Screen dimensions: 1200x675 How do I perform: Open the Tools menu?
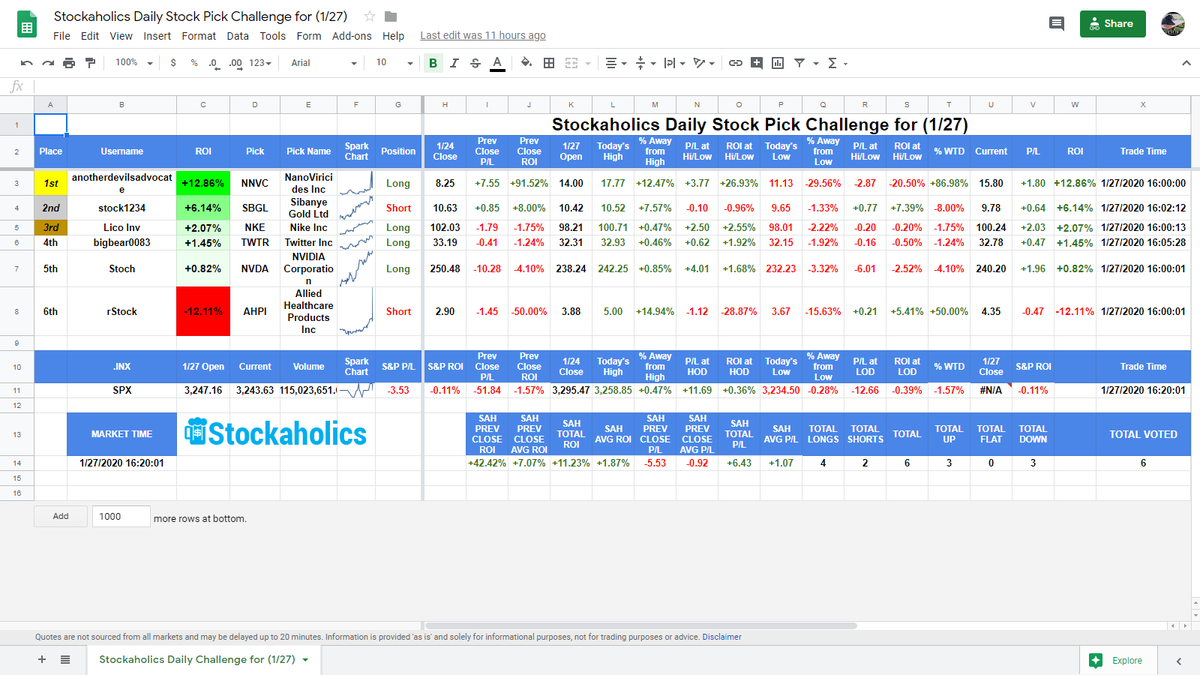click(273, 36)
